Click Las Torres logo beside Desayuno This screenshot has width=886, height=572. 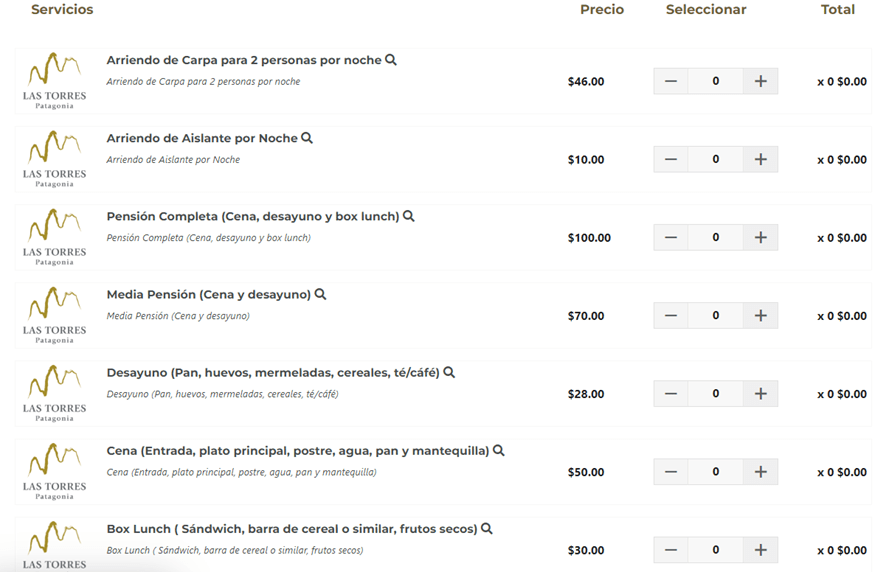[54, 393]
